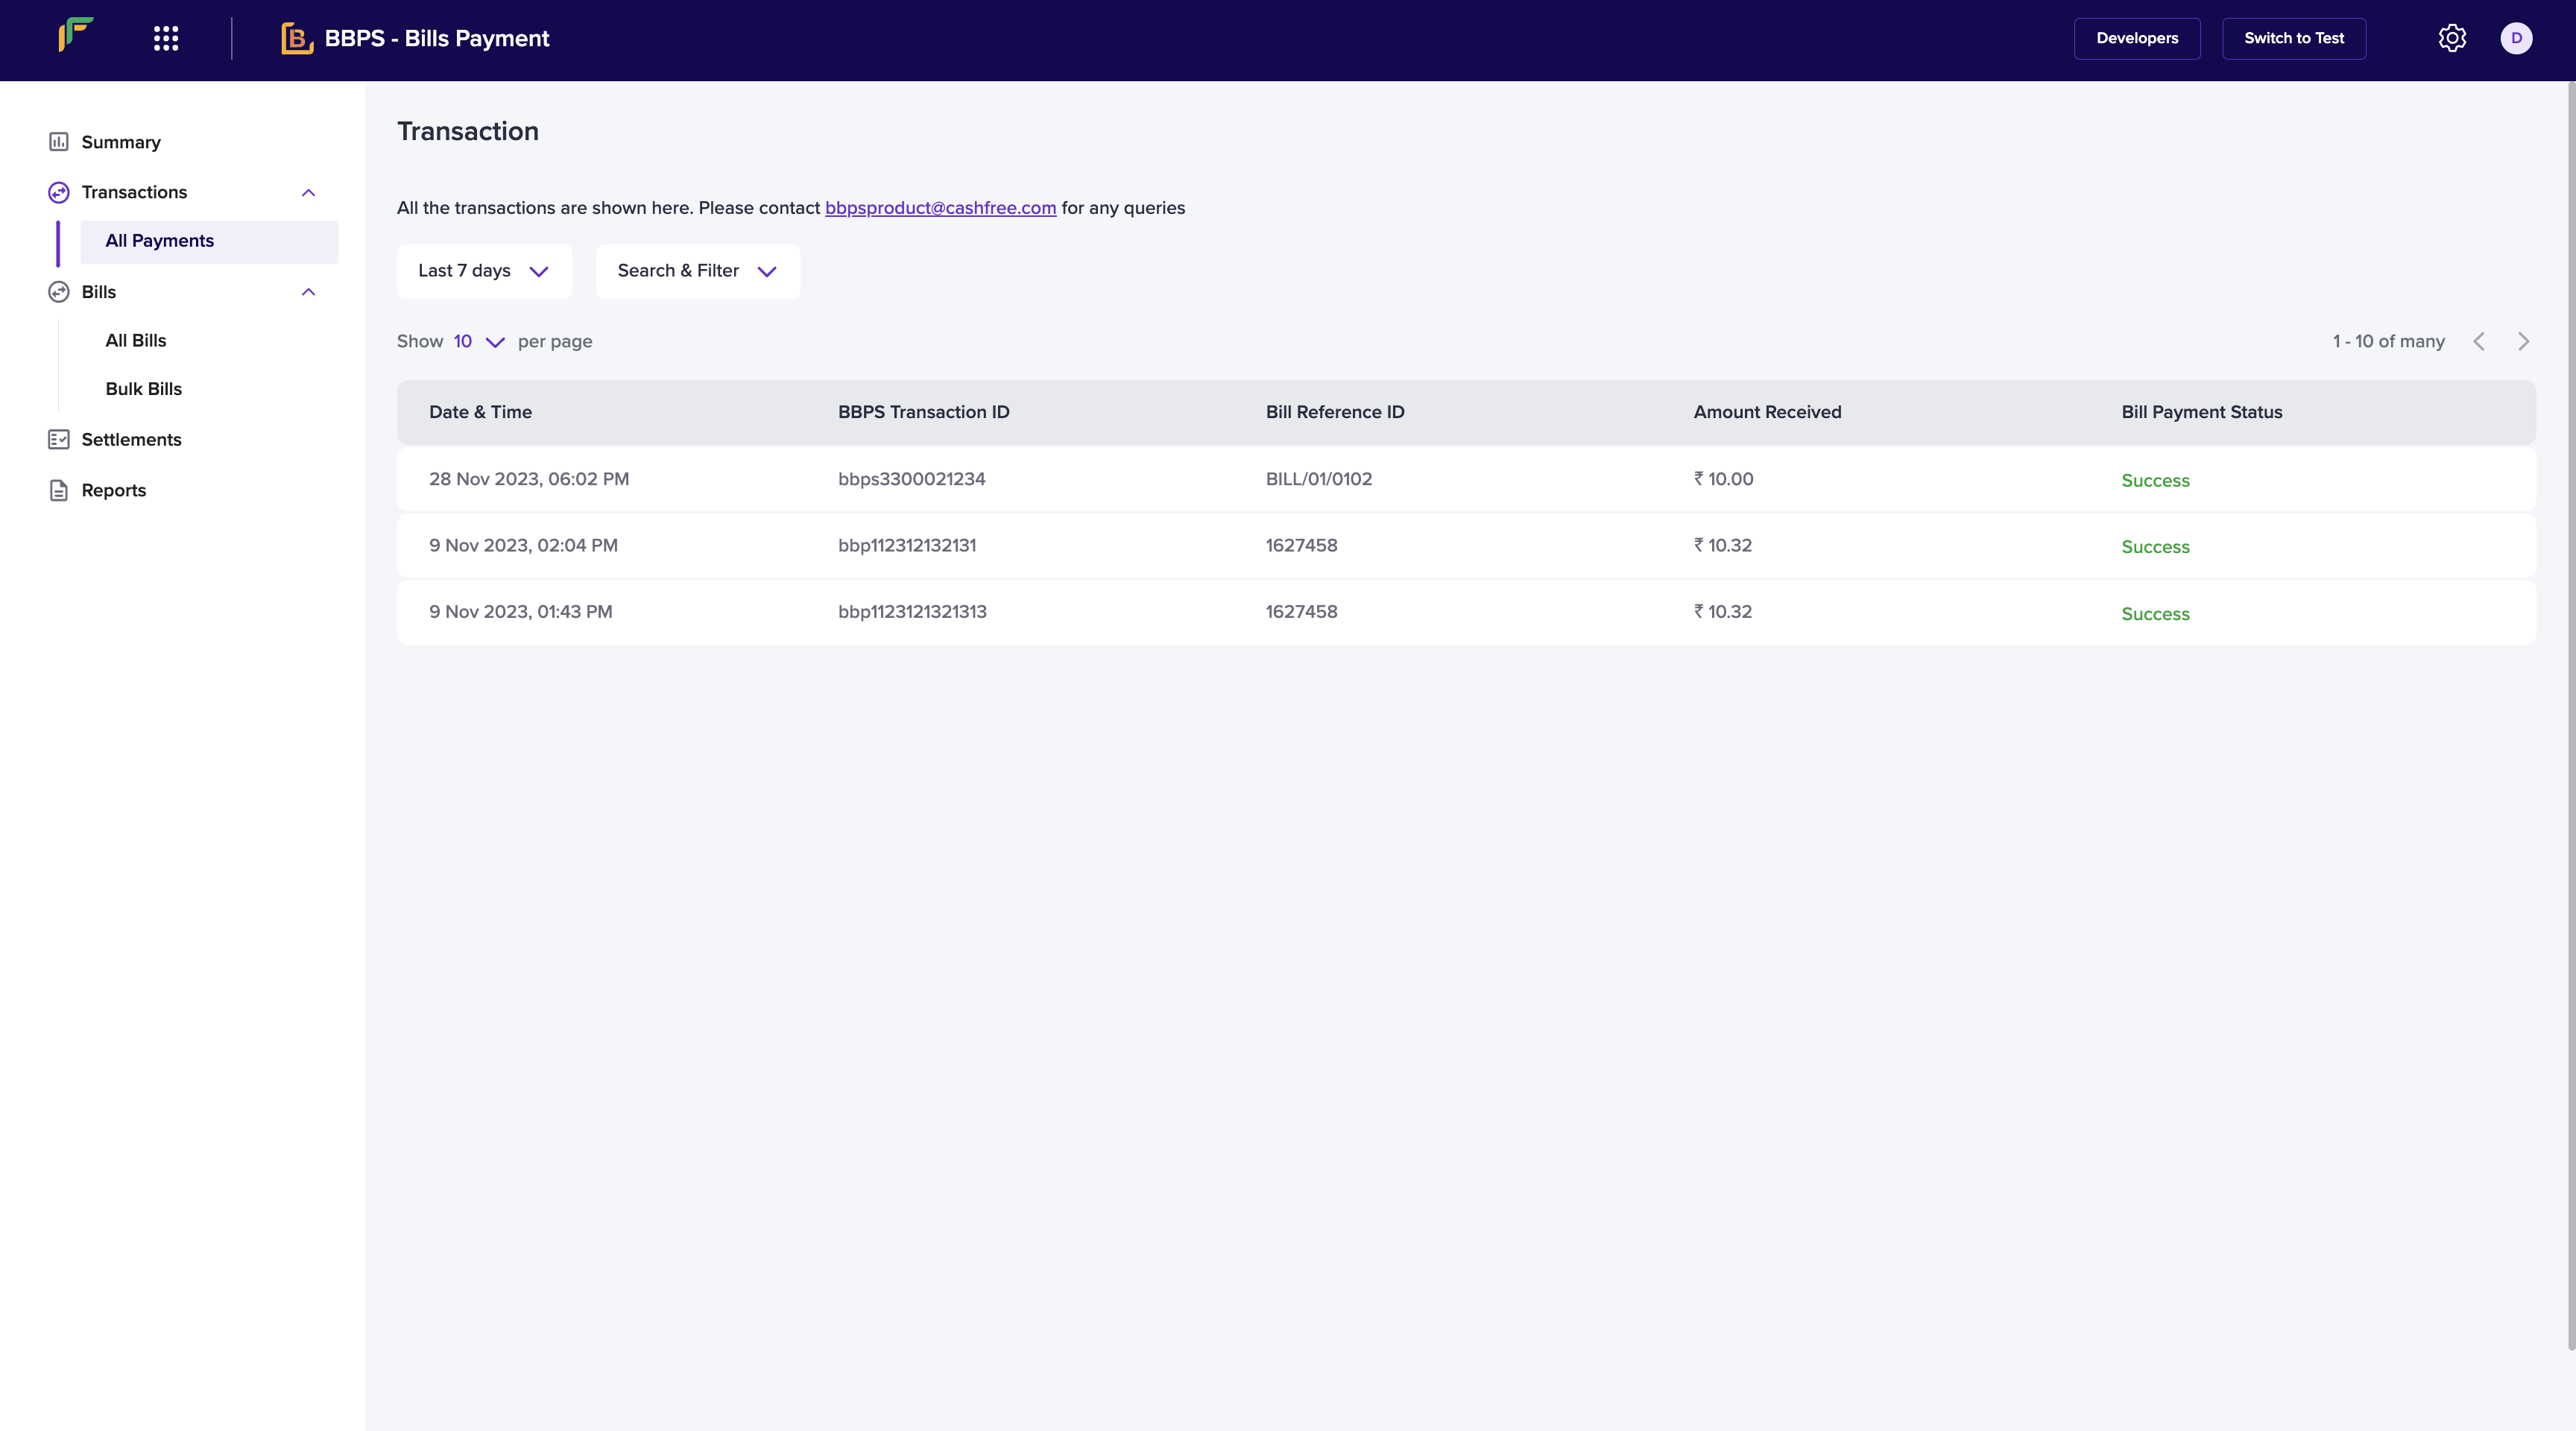2576x1431 pixels.
Task: Expand the Search & Filter dropdown
Action: 697,271
